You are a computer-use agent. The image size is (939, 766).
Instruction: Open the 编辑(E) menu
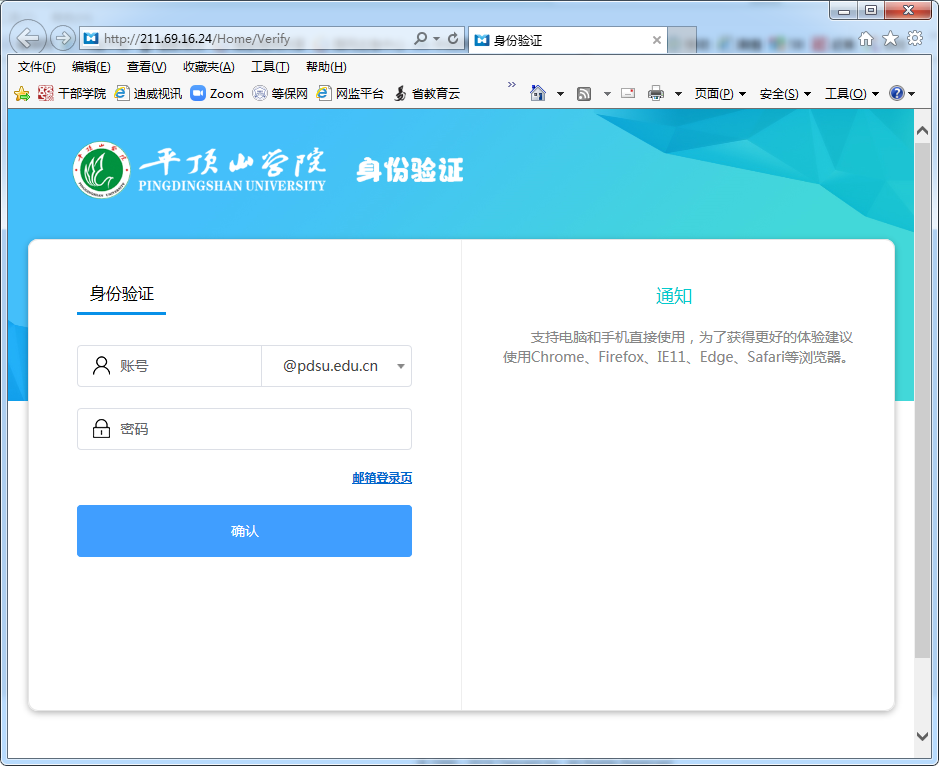(x=91, y=67)
